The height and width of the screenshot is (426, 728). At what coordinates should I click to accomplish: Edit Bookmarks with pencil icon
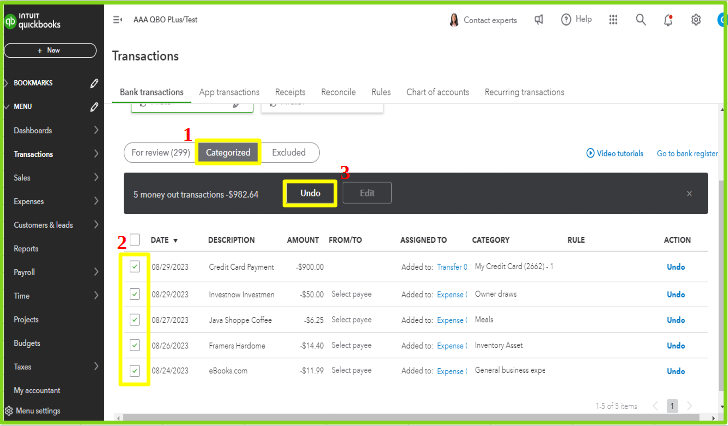[x=94, y=83]
